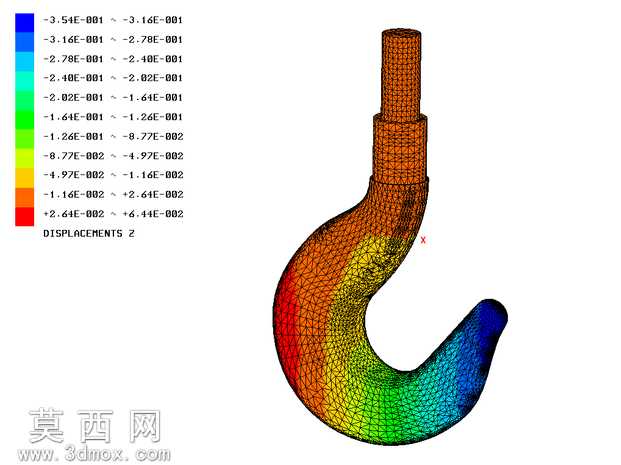Click the red legend color swatch
The image size is (621, 465).
25,217
